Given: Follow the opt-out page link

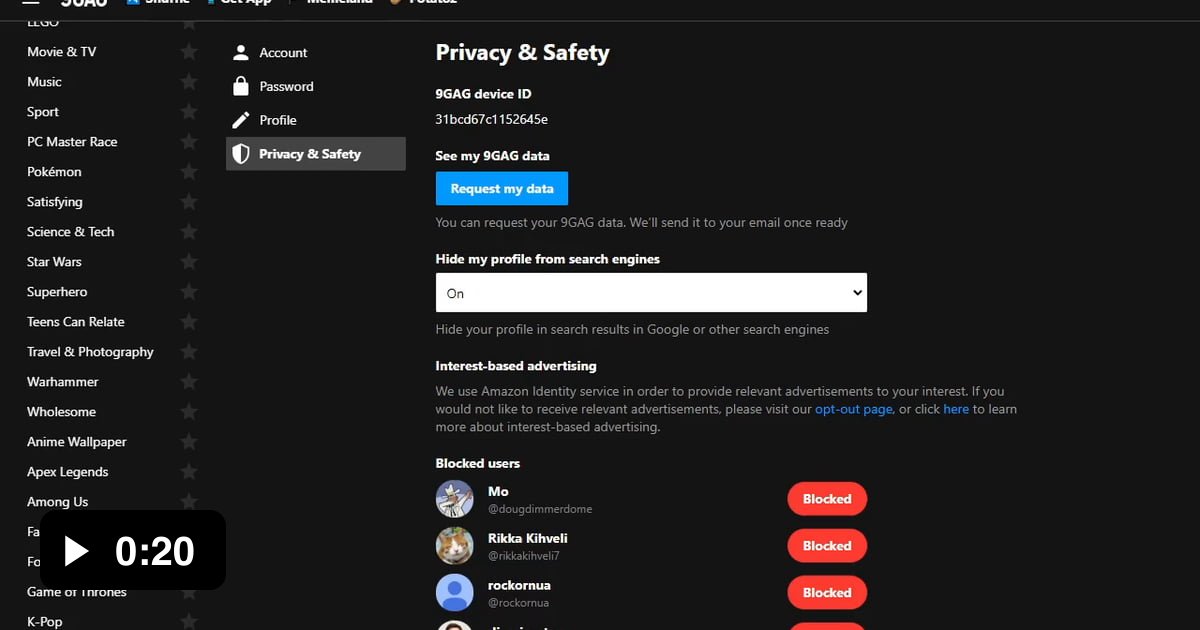Looking at the screenshot, I should (x=853, y=409).
